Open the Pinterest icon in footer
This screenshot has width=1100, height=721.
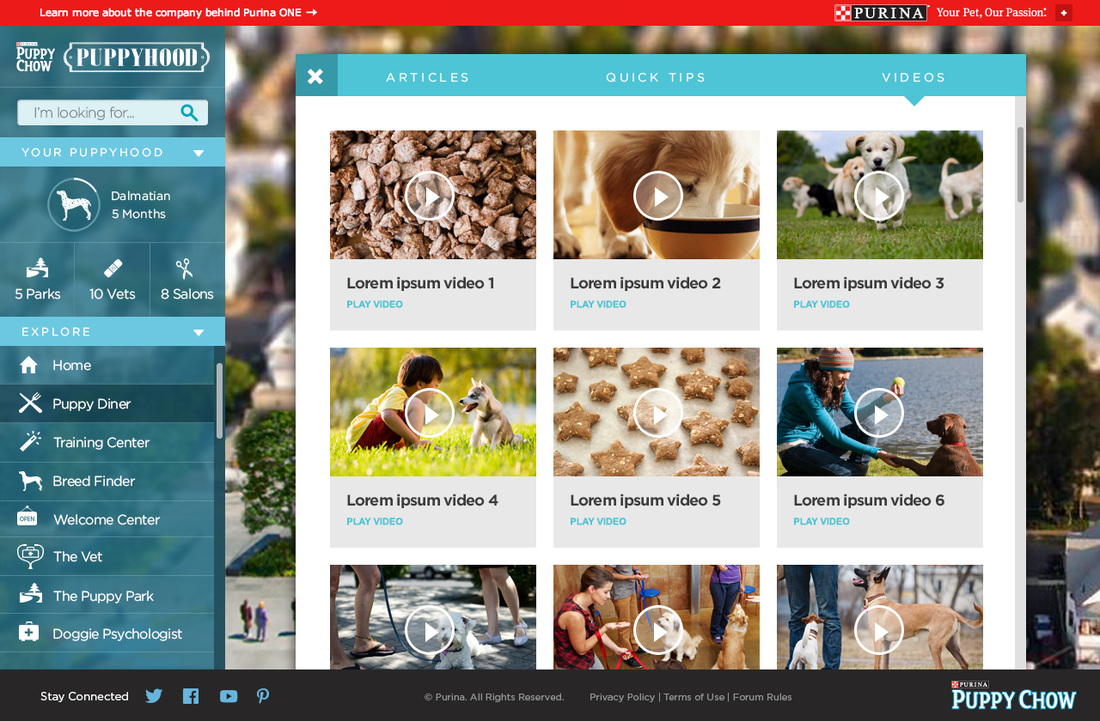[263, 696]
